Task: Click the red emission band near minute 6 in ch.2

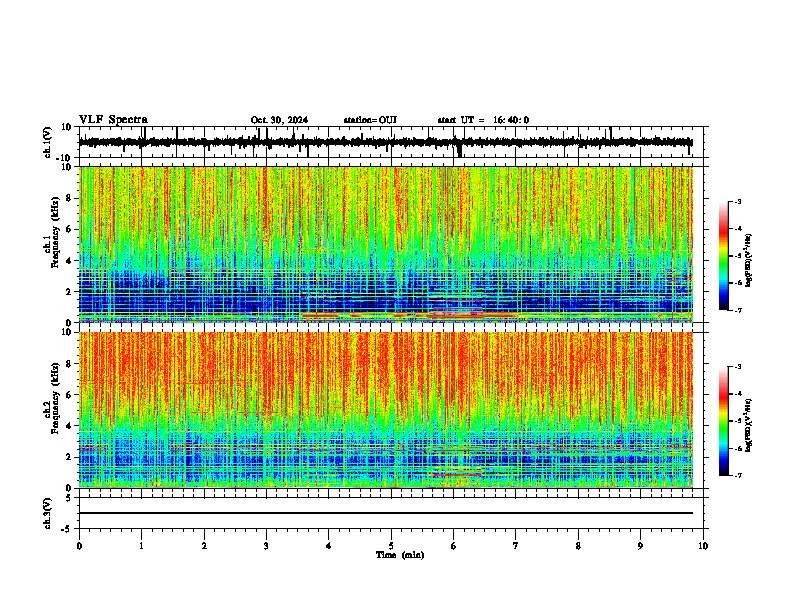Action: click(457, 475)
